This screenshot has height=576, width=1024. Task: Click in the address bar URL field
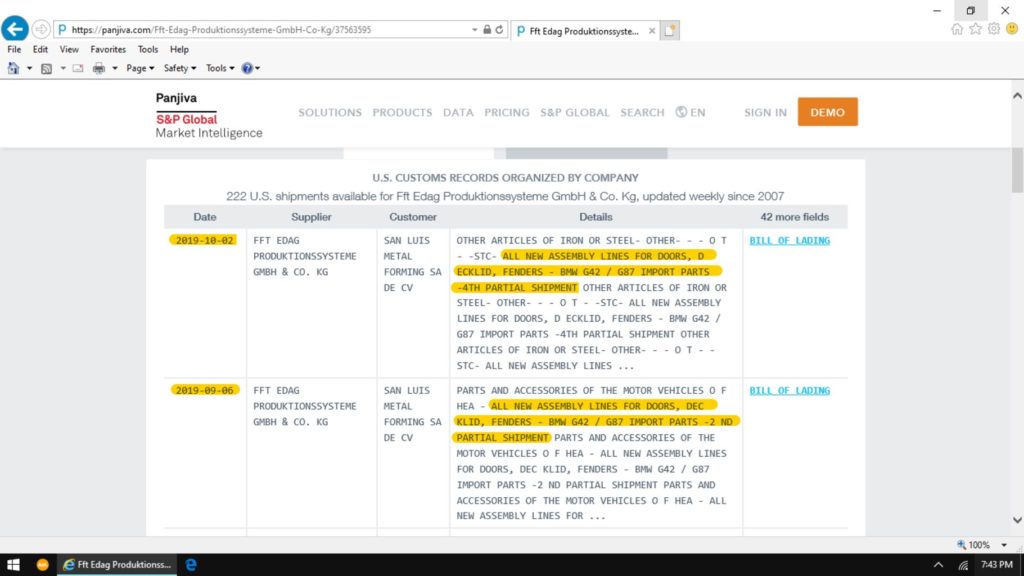click(x=268, y=29)
